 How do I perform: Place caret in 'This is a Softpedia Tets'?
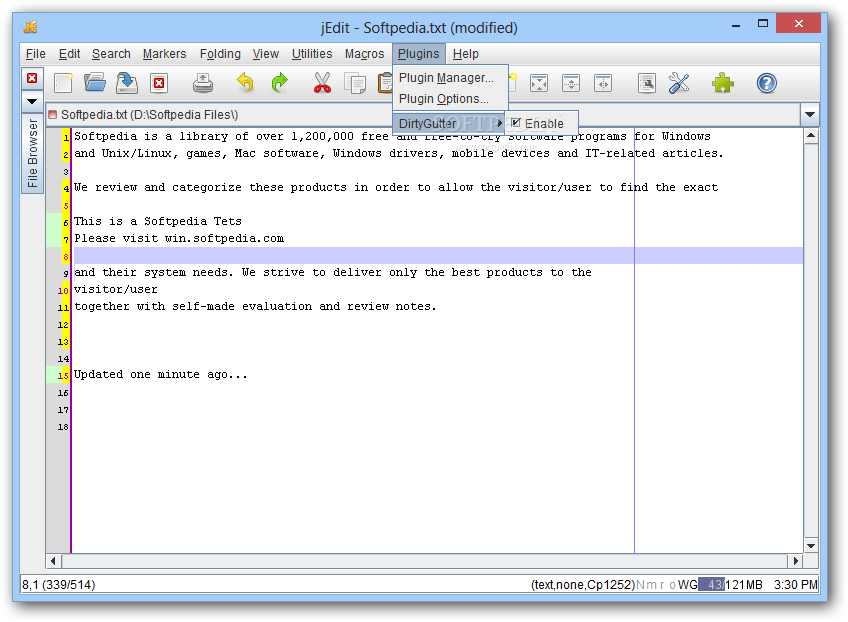tap(157, 221)
